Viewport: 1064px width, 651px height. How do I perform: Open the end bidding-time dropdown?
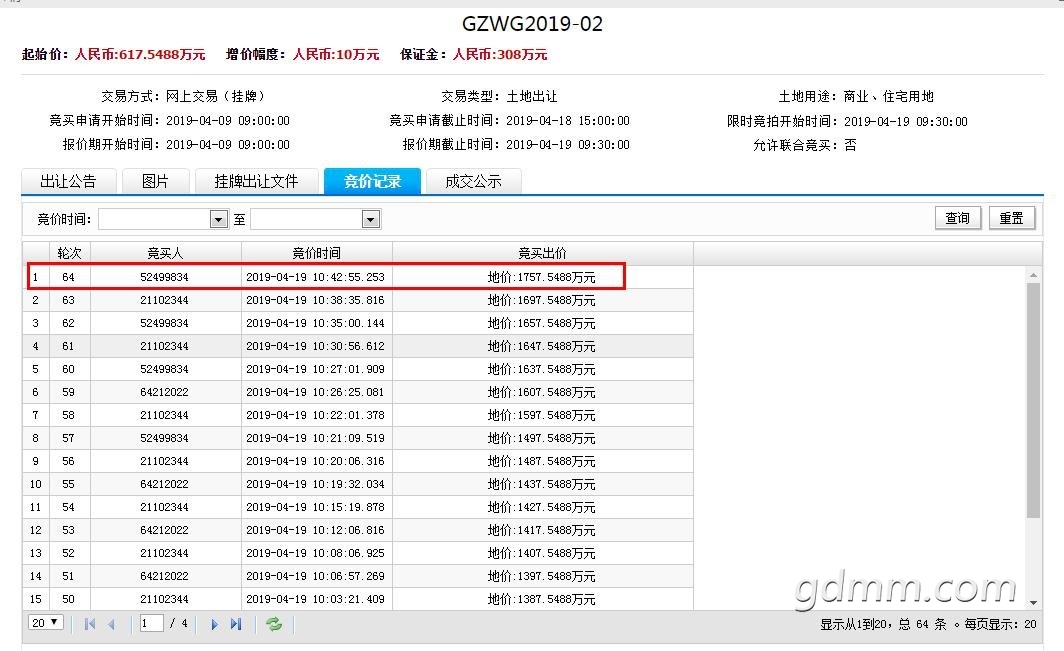pos(370,219)
